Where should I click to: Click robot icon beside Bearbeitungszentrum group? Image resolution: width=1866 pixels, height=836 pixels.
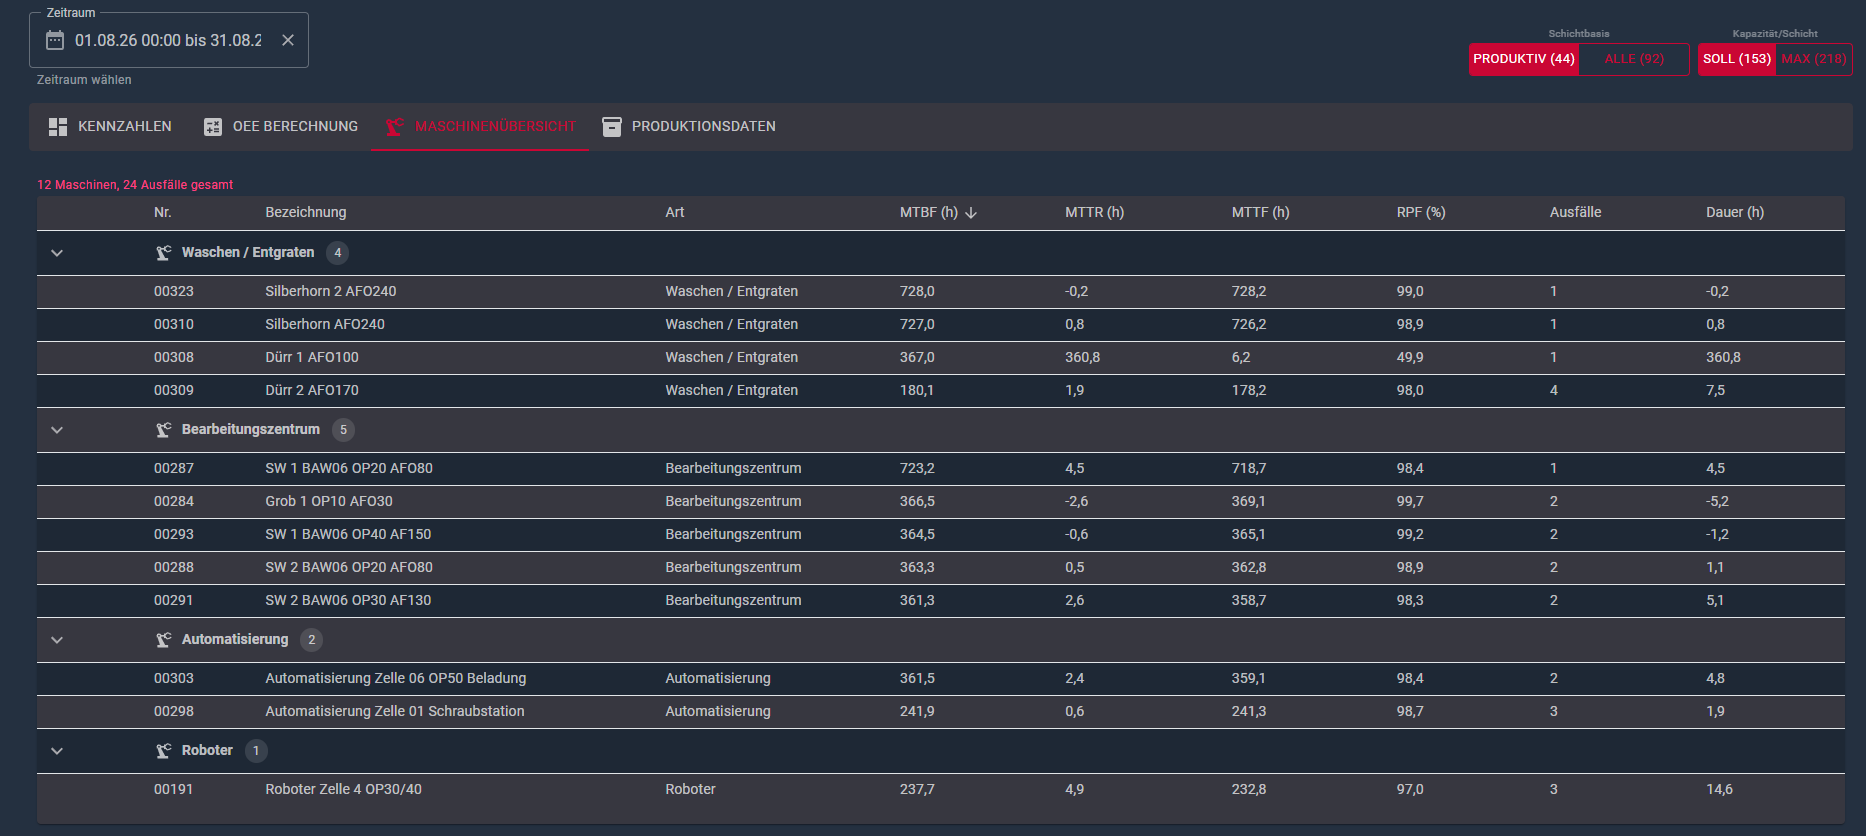tap(164, 430)
